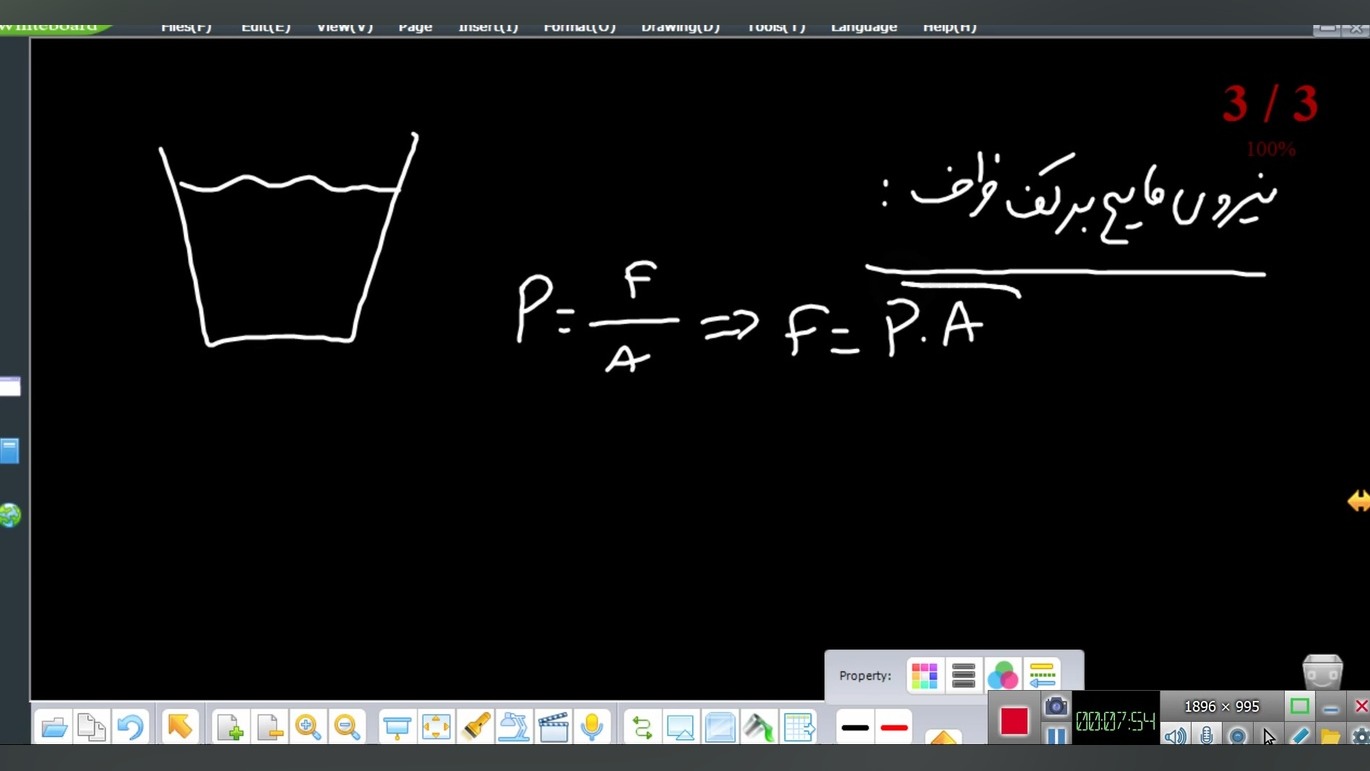The image size is (1370, 771).
Task: Open the clapperboard recording tool
Action: click(x=553, y=726)
